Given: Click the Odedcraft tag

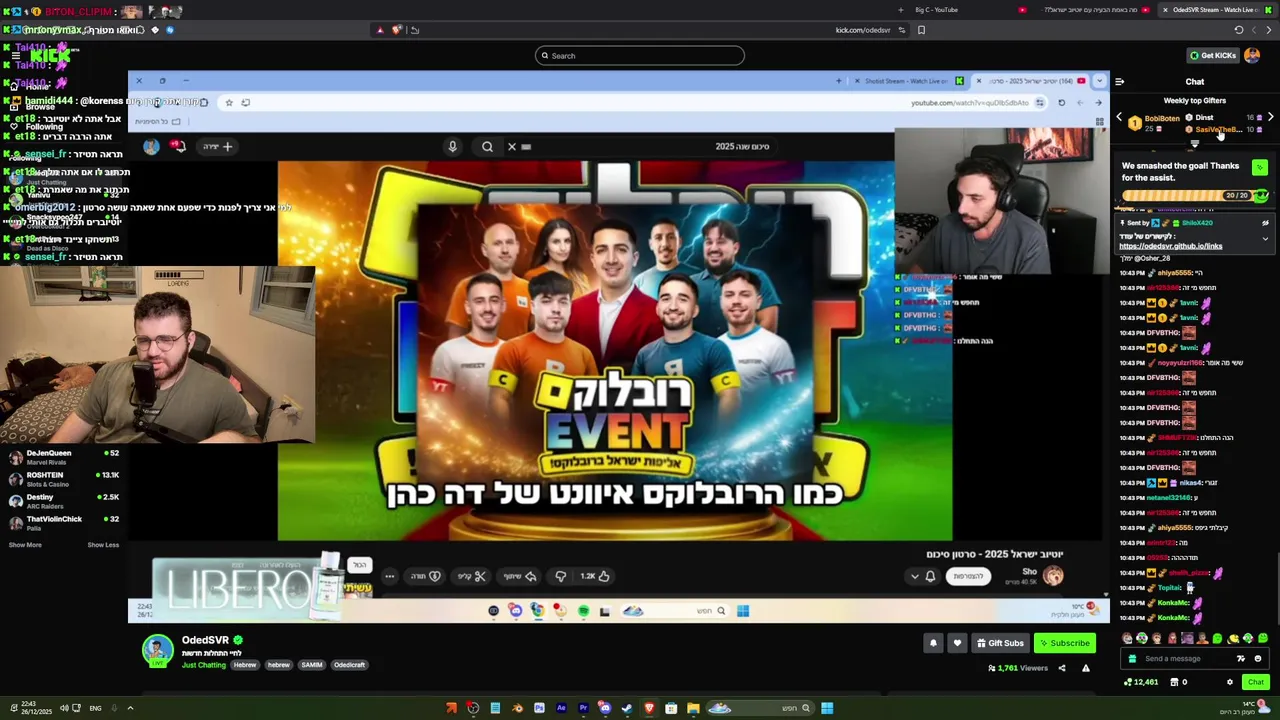Looking at the screenshot, I should point(349,665).
